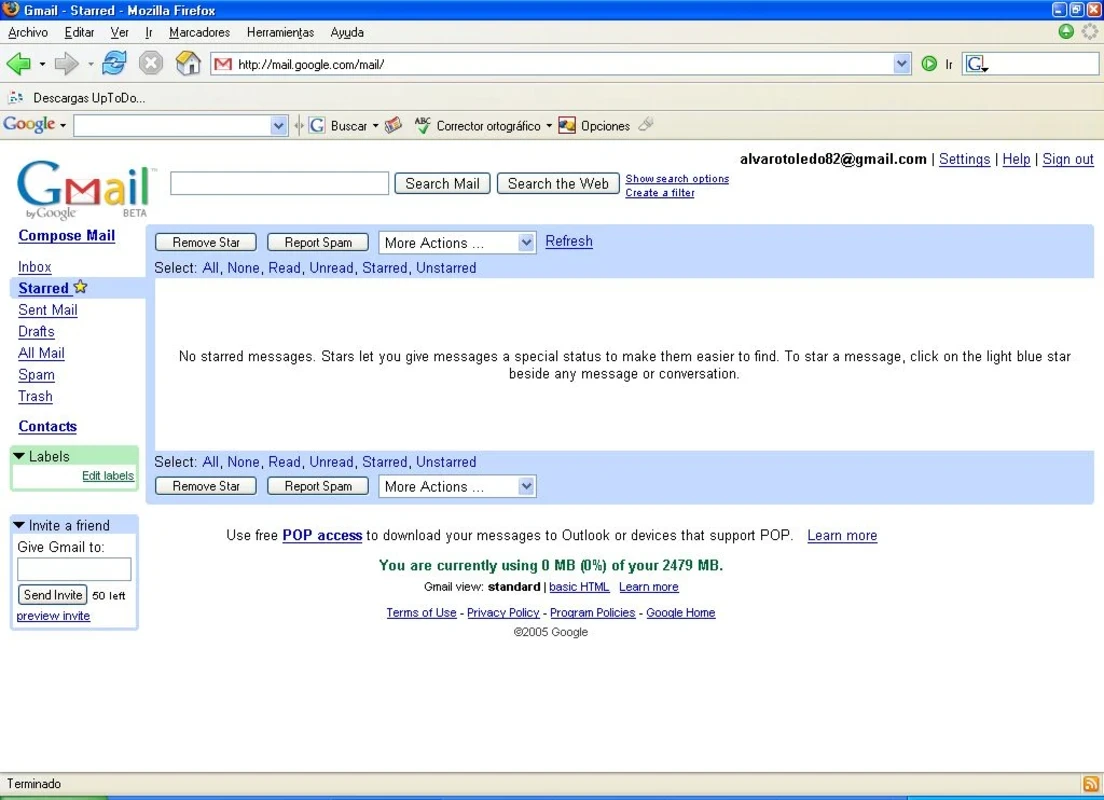Click Sign out link
Viewport: 1104px width, 800px height.
pos(1068,159)
